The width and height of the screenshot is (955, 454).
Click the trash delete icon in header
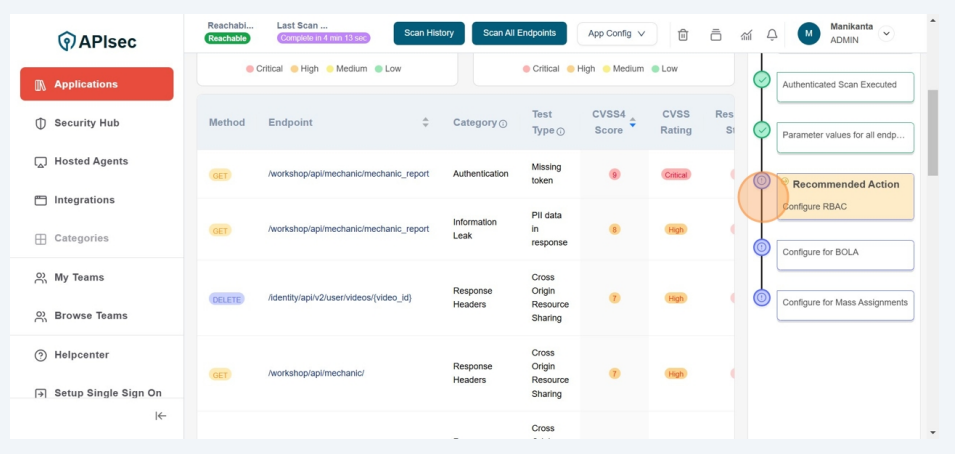(x=683, y=34)
